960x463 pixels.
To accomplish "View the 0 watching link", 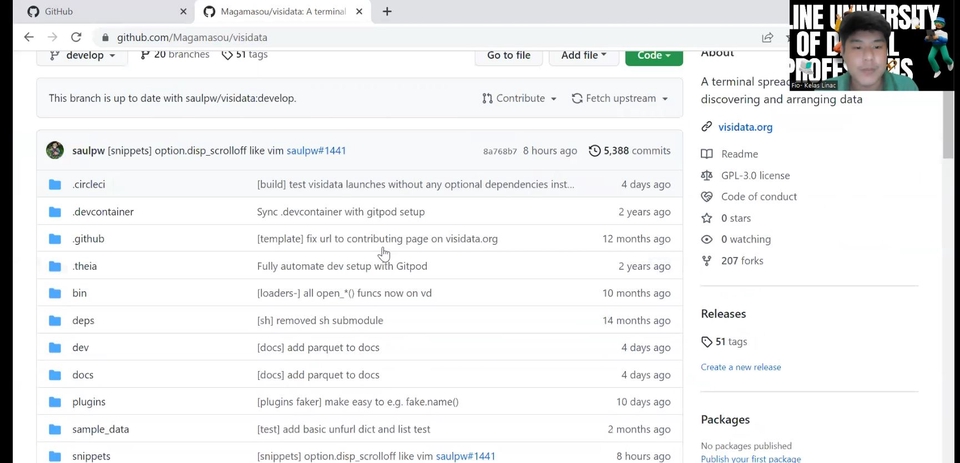I will 746,239.
